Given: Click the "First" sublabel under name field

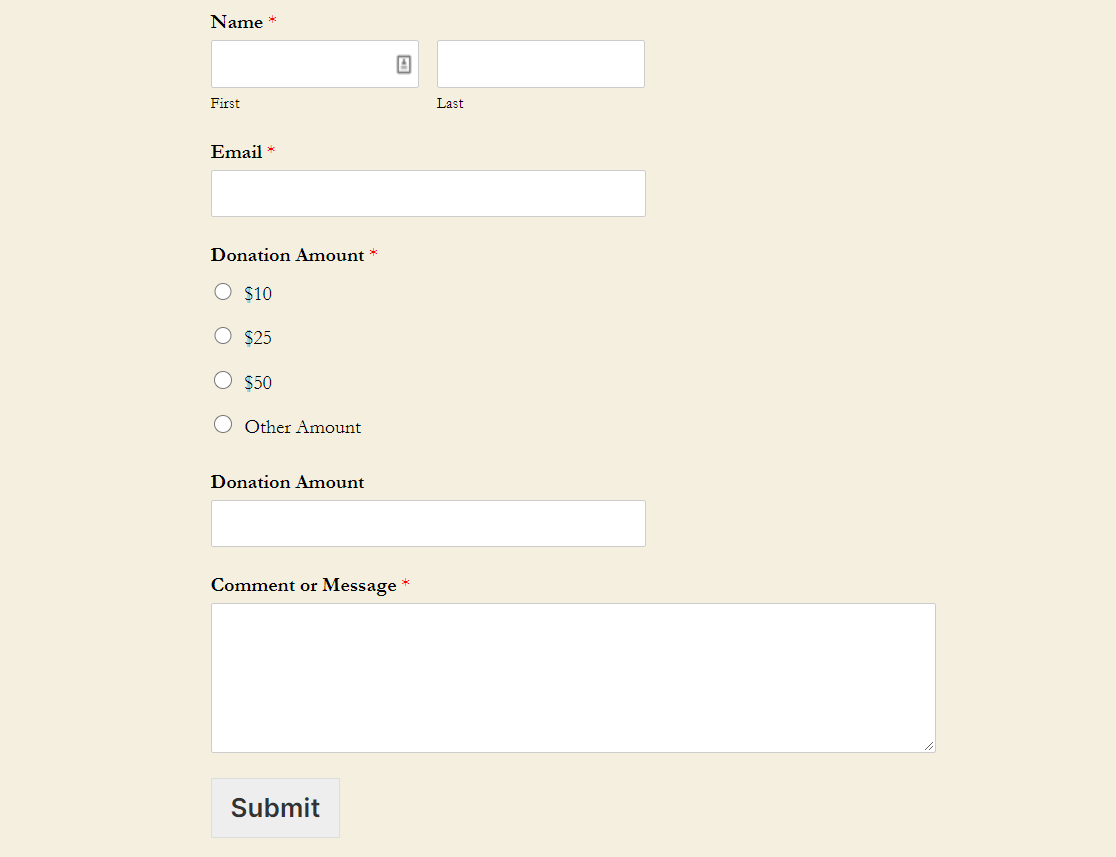Looking at the screenshot, I should tap(225, 103).
